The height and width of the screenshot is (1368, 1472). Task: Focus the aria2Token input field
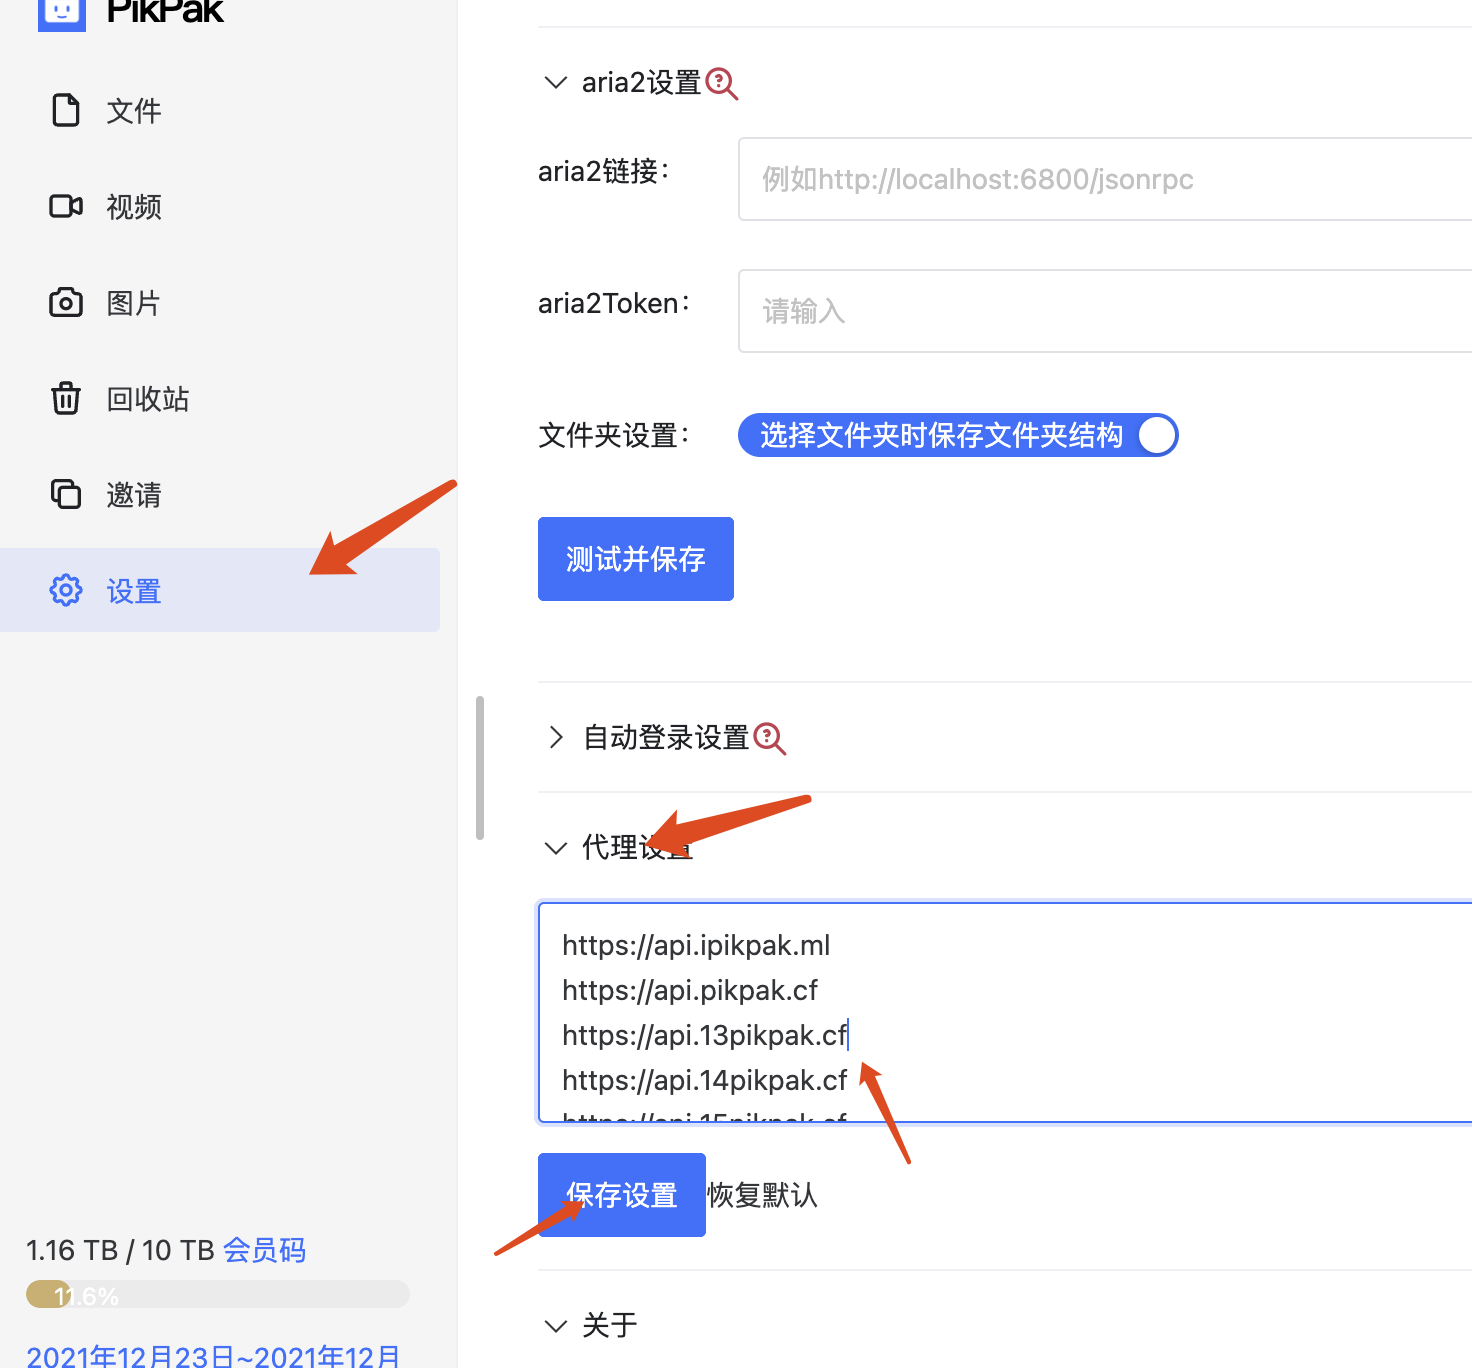(1105, 311)
